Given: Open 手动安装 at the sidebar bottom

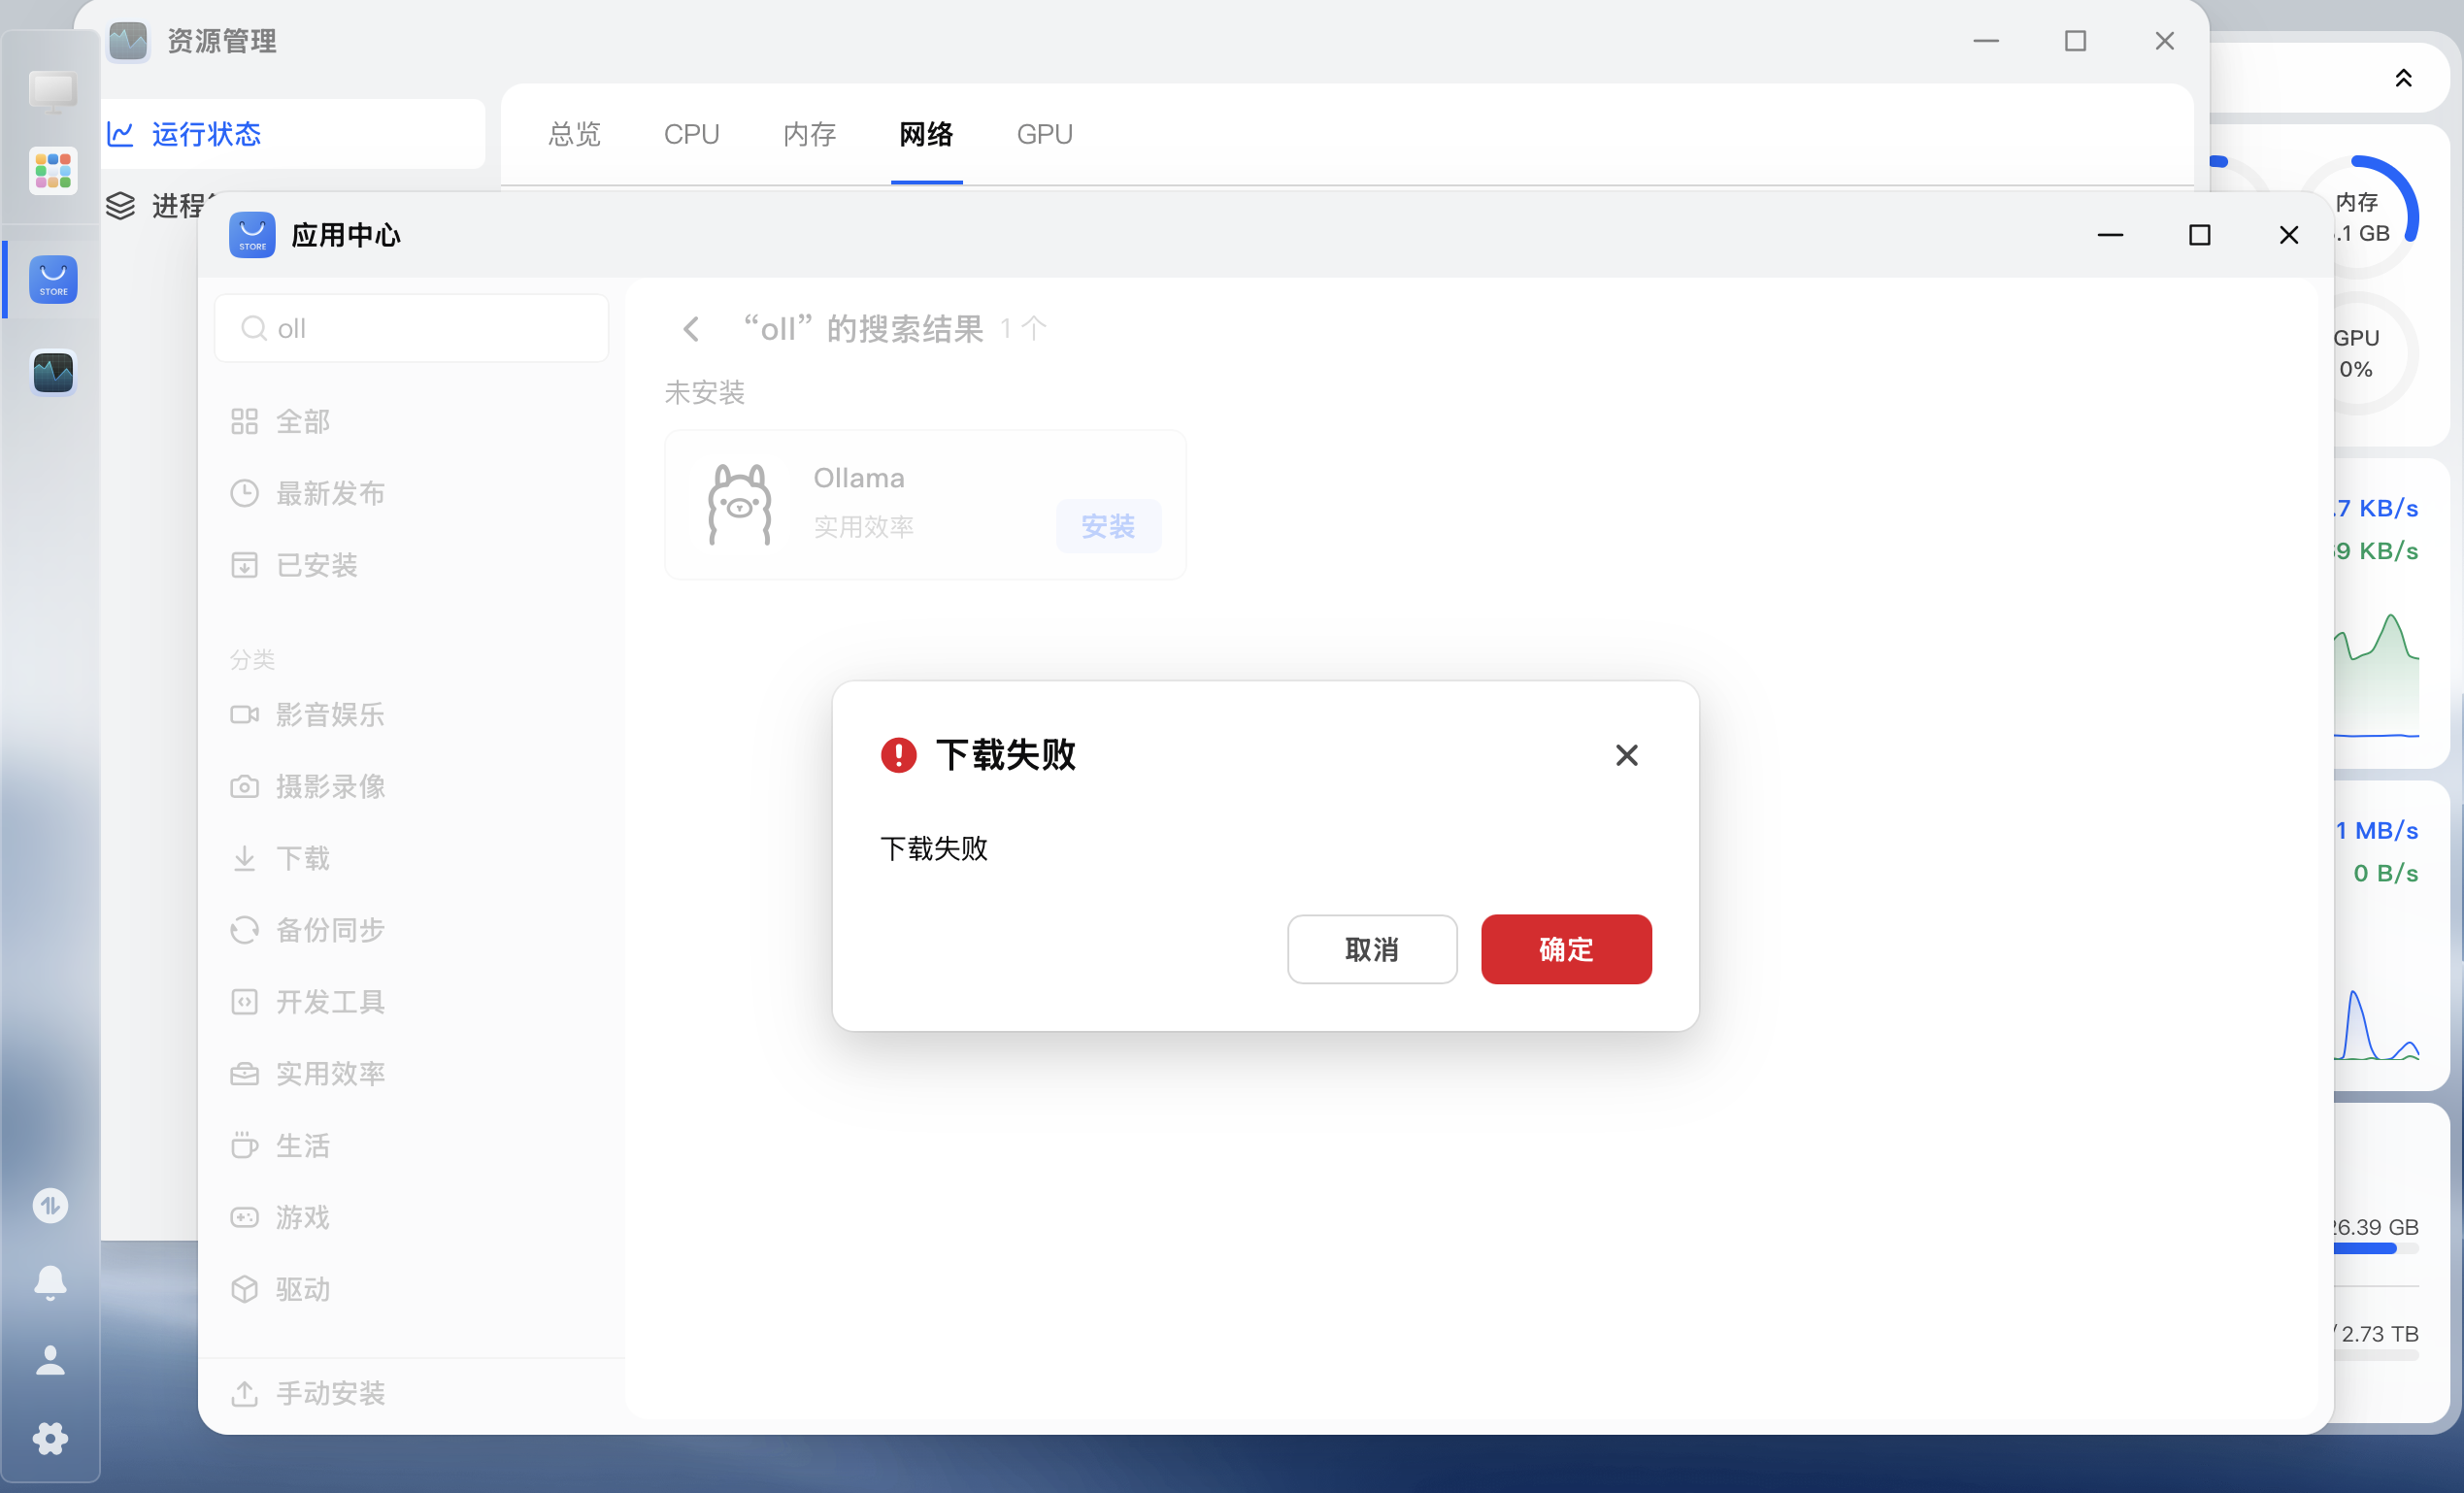Looking at the screenshot, I should pyautogui.click(x=331, y=1393).
